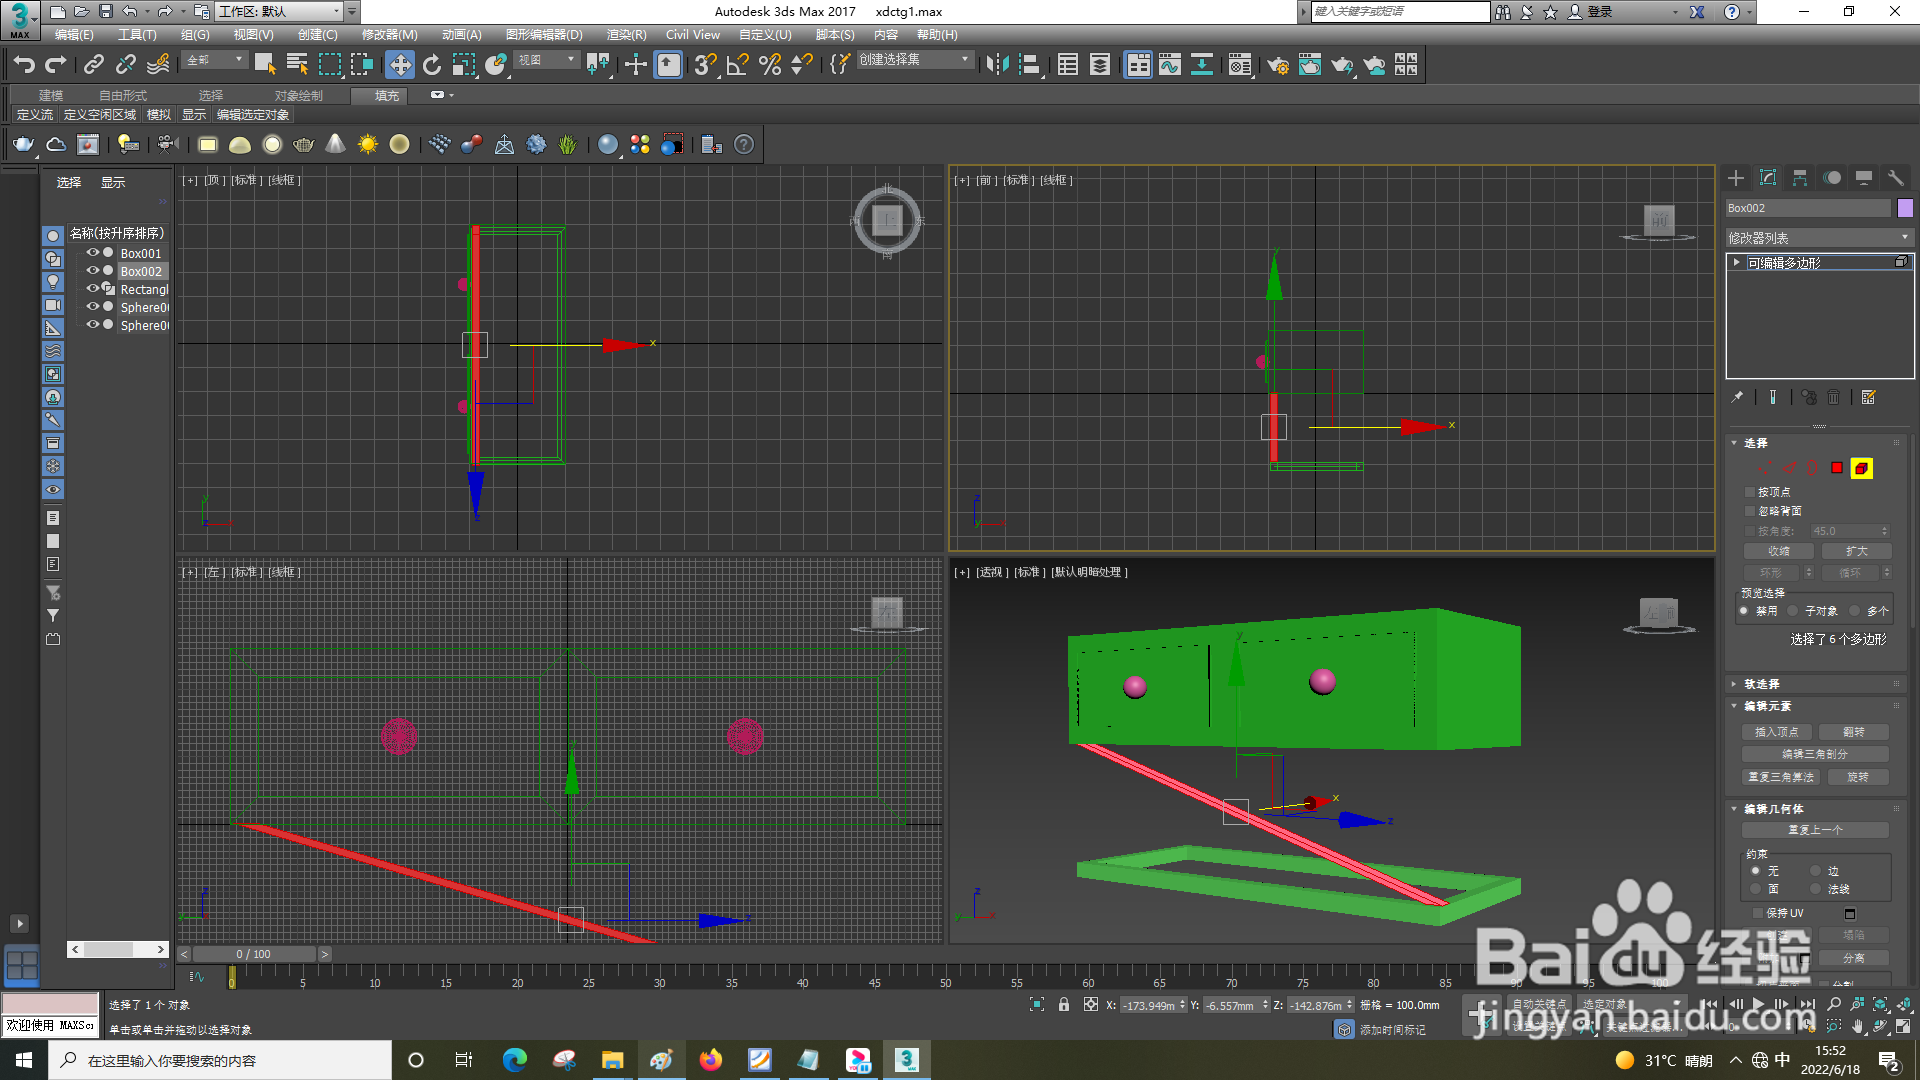Open the Hierarchy panel tab icon

[1800, 178]
